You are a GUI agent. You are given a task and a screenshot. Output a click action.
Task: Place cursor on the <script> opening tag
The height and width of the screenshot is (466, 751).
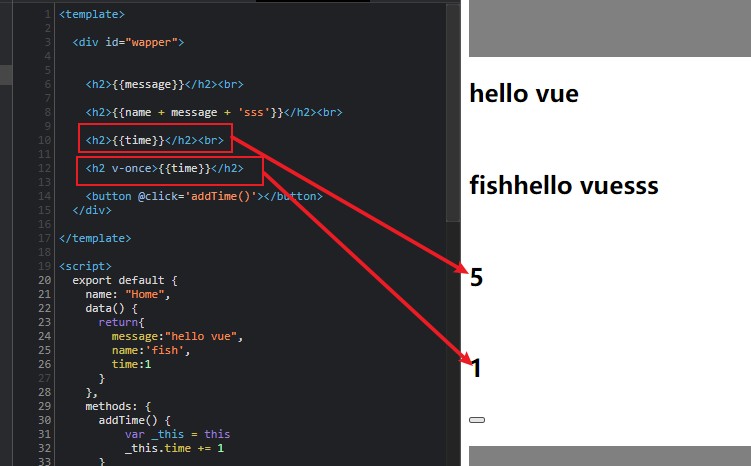coord(85,266)
